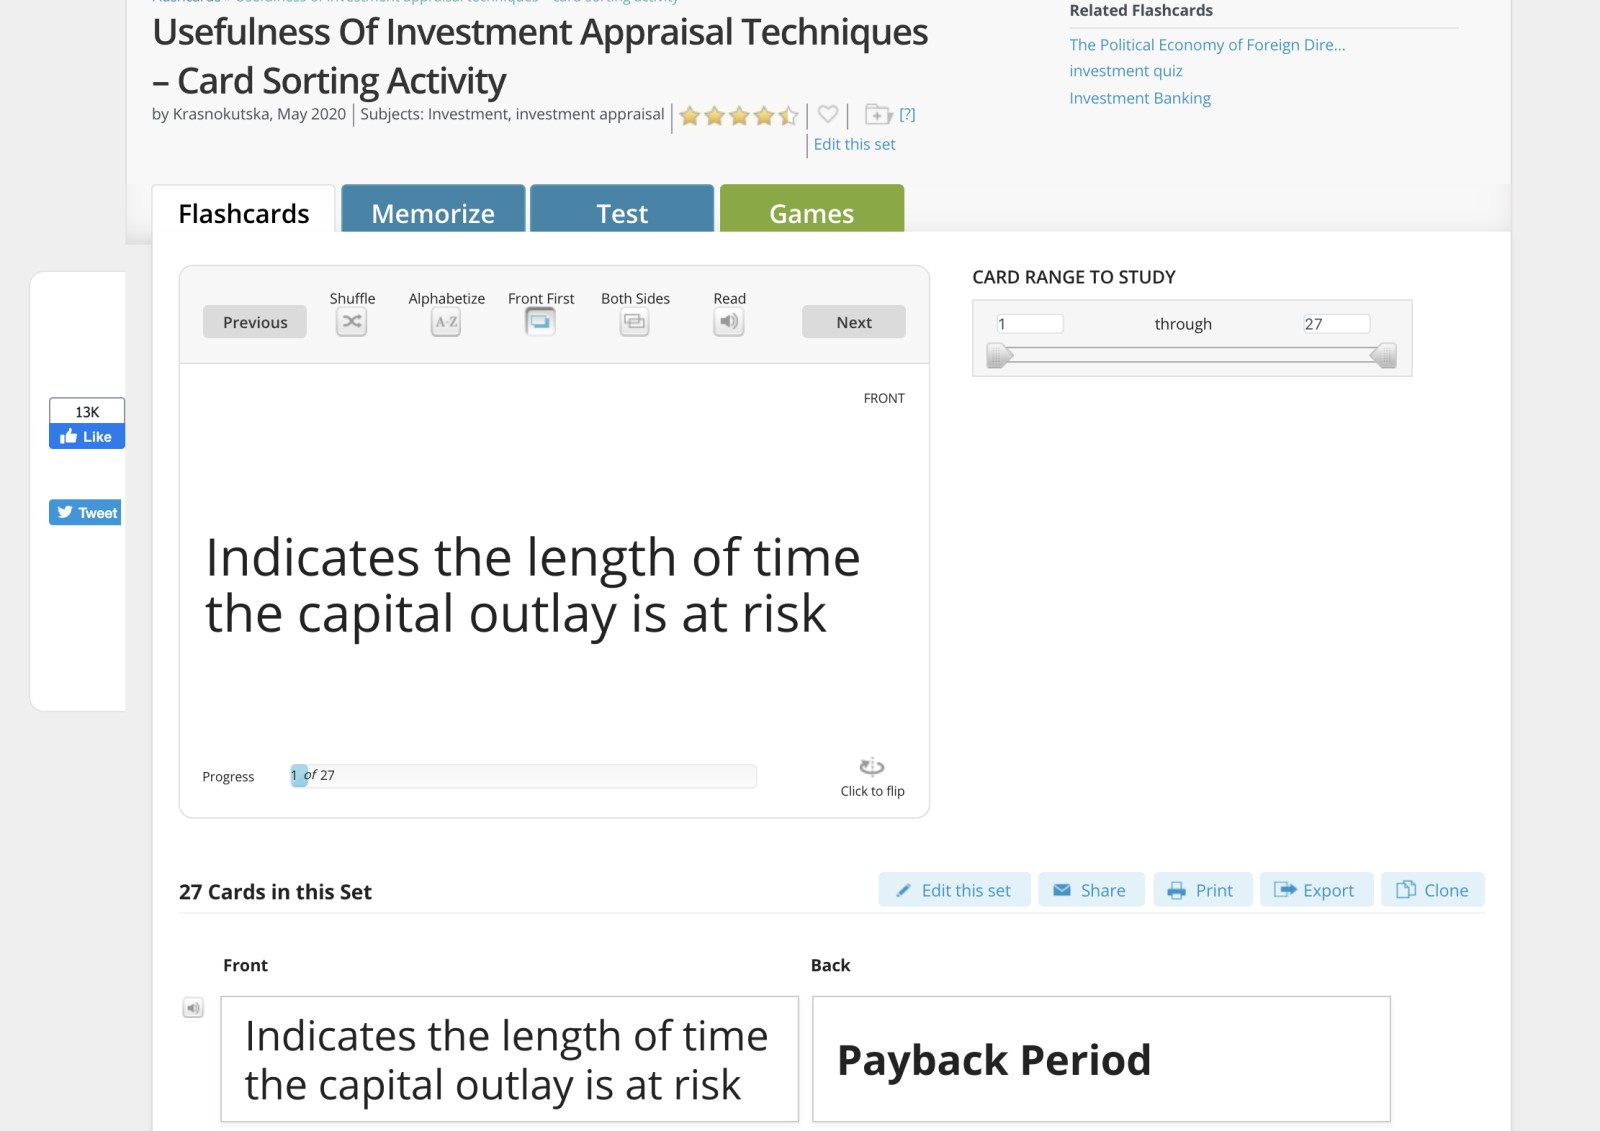Switch to the Memorize tab
The height and width of the screenshot is (1131, 1600).
pos(433,213)
